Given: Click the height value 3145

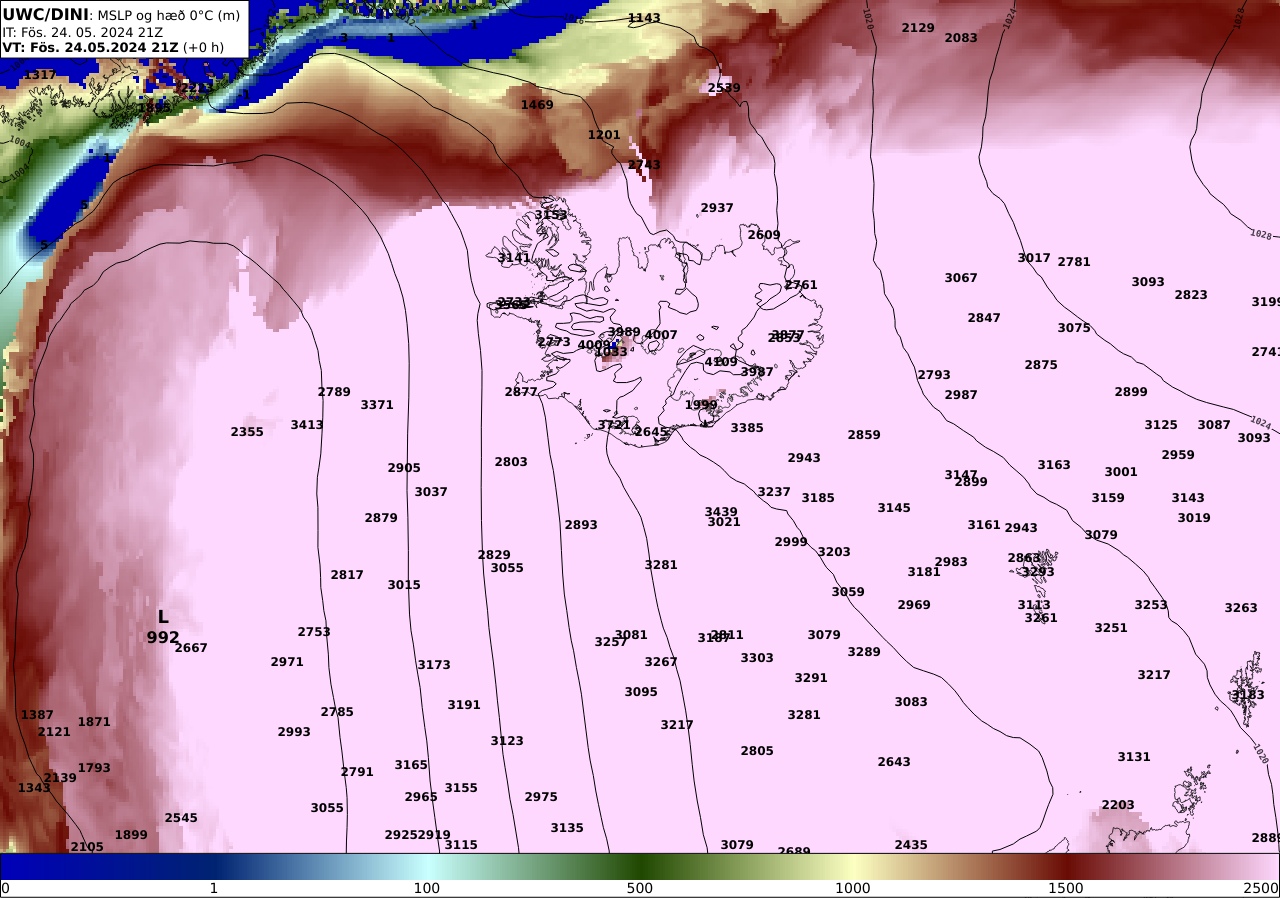Looking at the screenshot, I should [894, 508].
